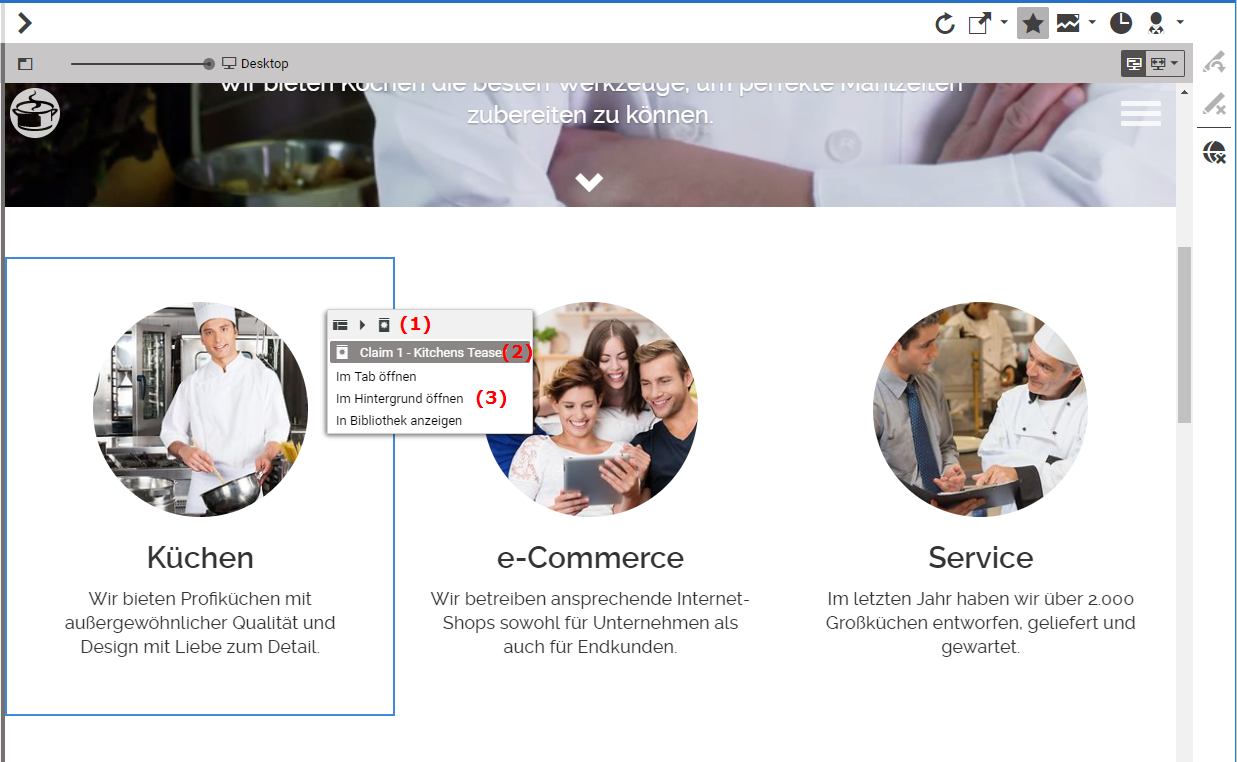The height and width of the screenshot is (762, 1237).
Task: Toggle the fixed desktop preview mode button
Action: [1134, 63]
